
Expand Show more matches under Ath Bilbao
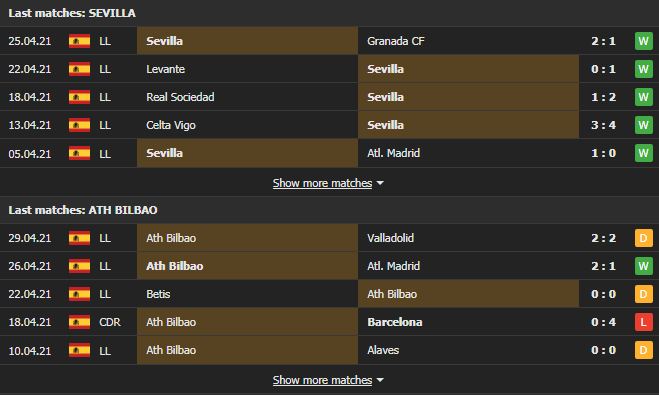coord(322,380)
